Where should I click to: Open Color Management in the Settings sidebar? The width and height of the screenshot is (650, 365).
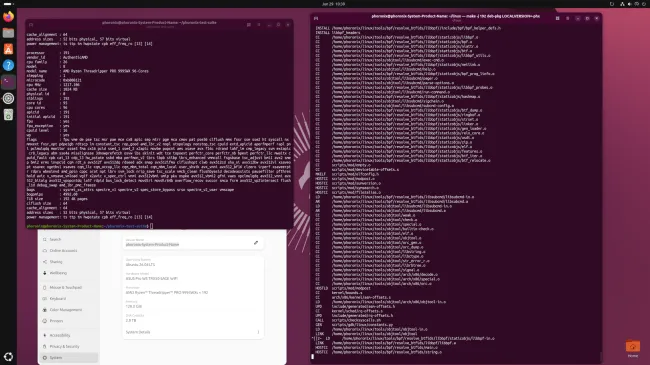click(68, 310)
